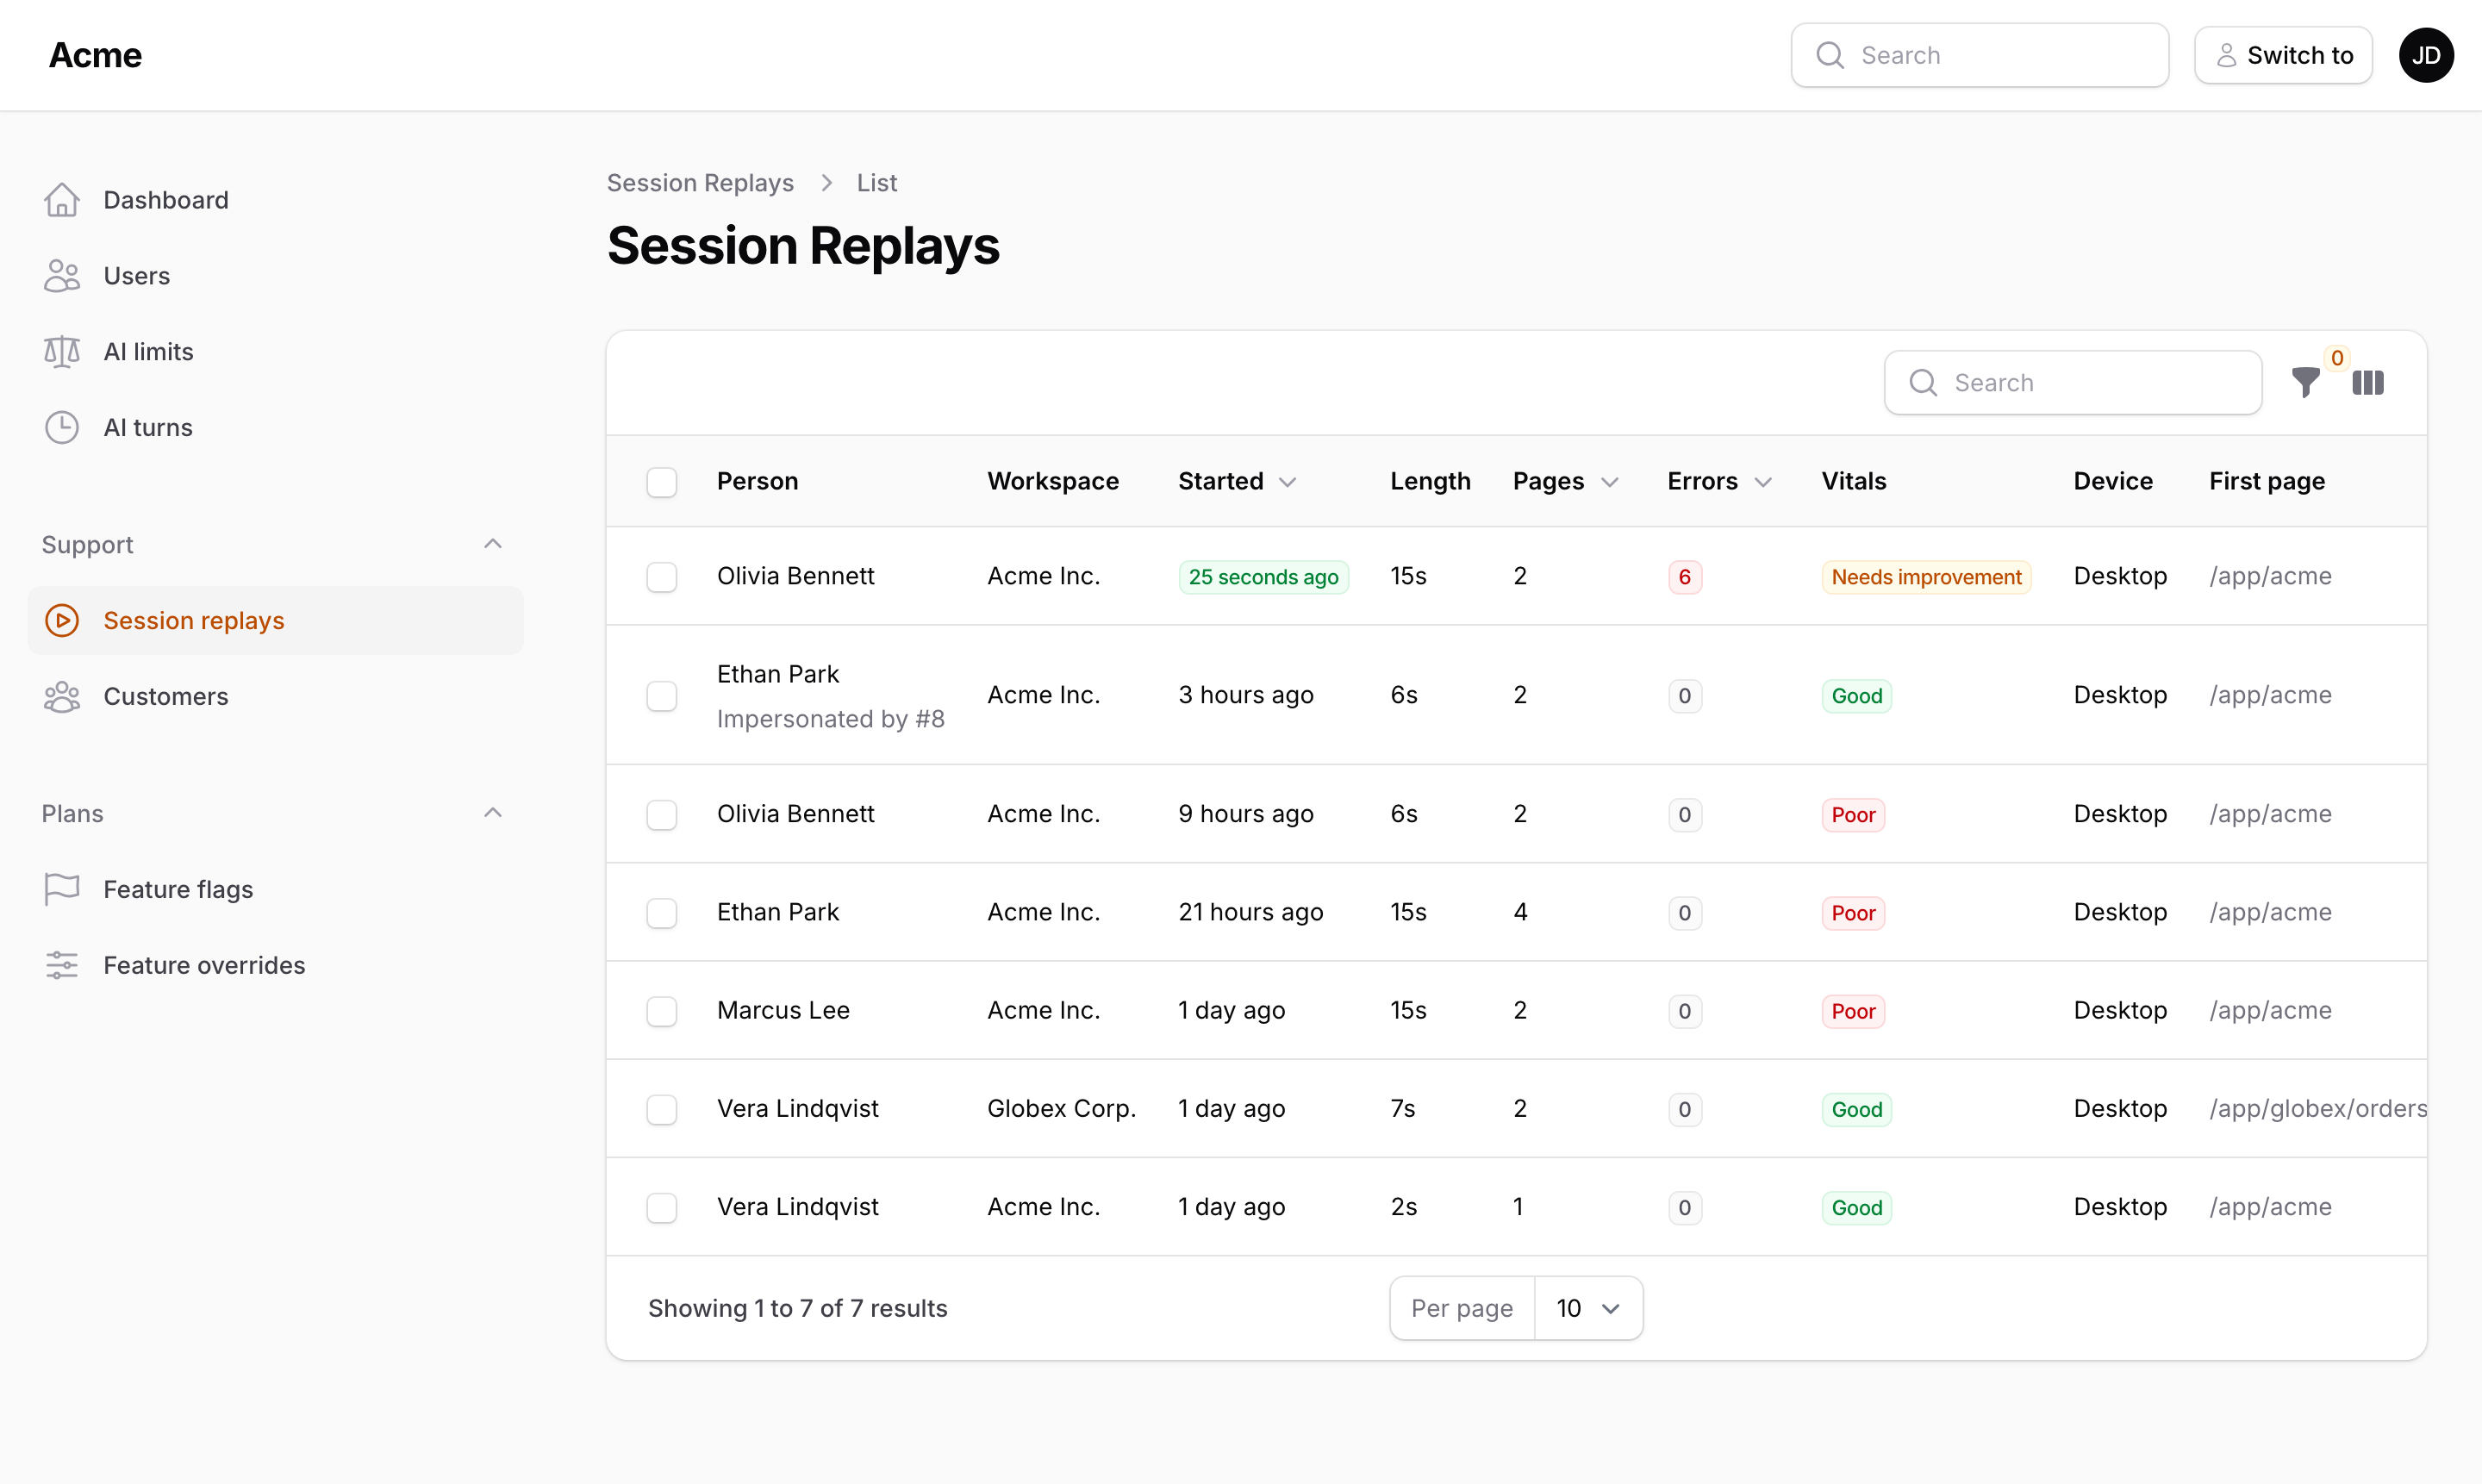Click the Switch to button
This screenshot has height=1484, width=2482.
(x=2283, y=55)
